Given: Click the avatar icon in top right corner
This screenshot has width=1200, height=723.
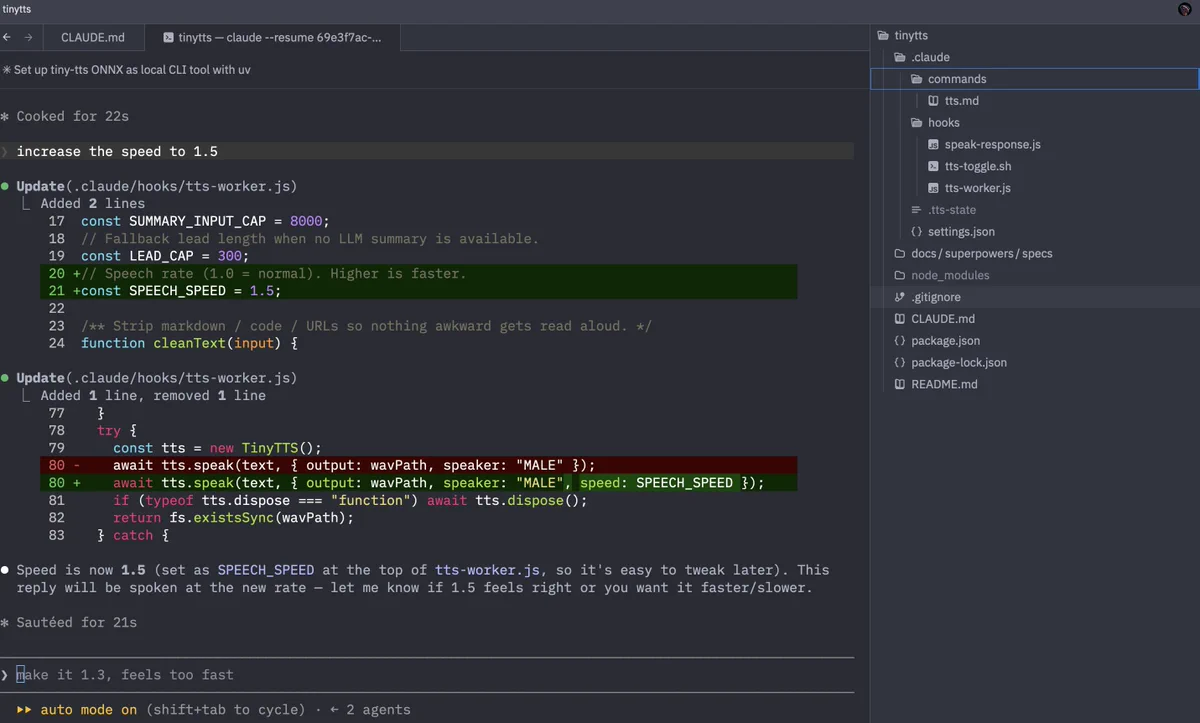Looking at the screenshot, I should pos(1185,9).
